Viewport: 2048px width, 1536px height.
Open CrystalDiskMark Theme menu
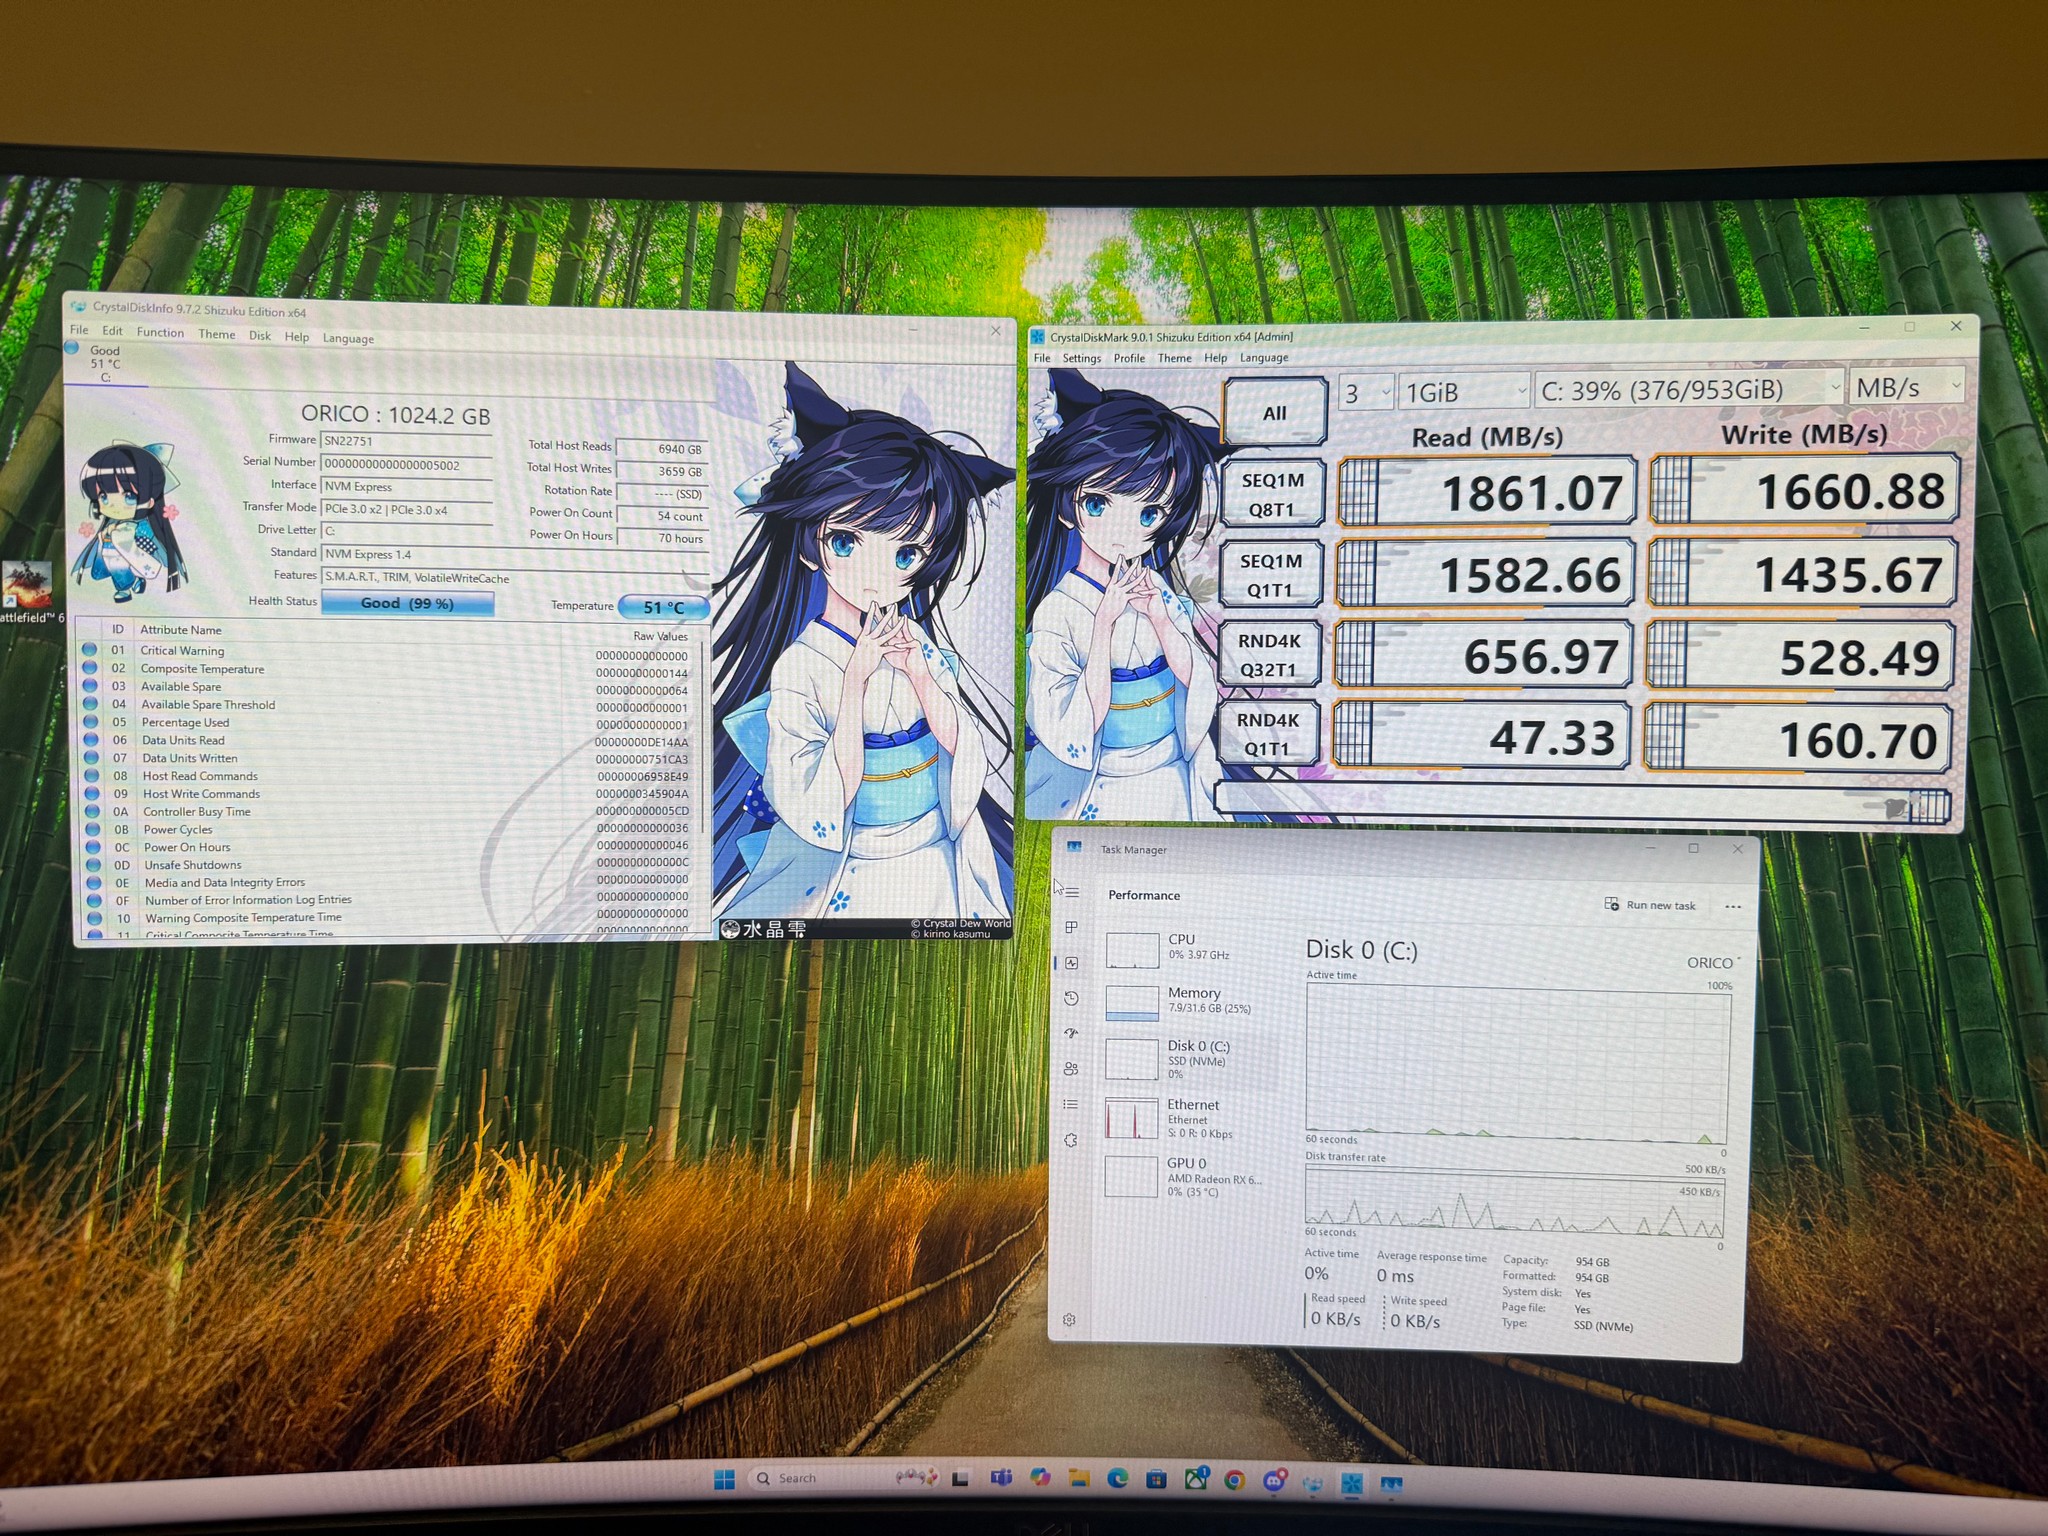tap(1174, 358)
